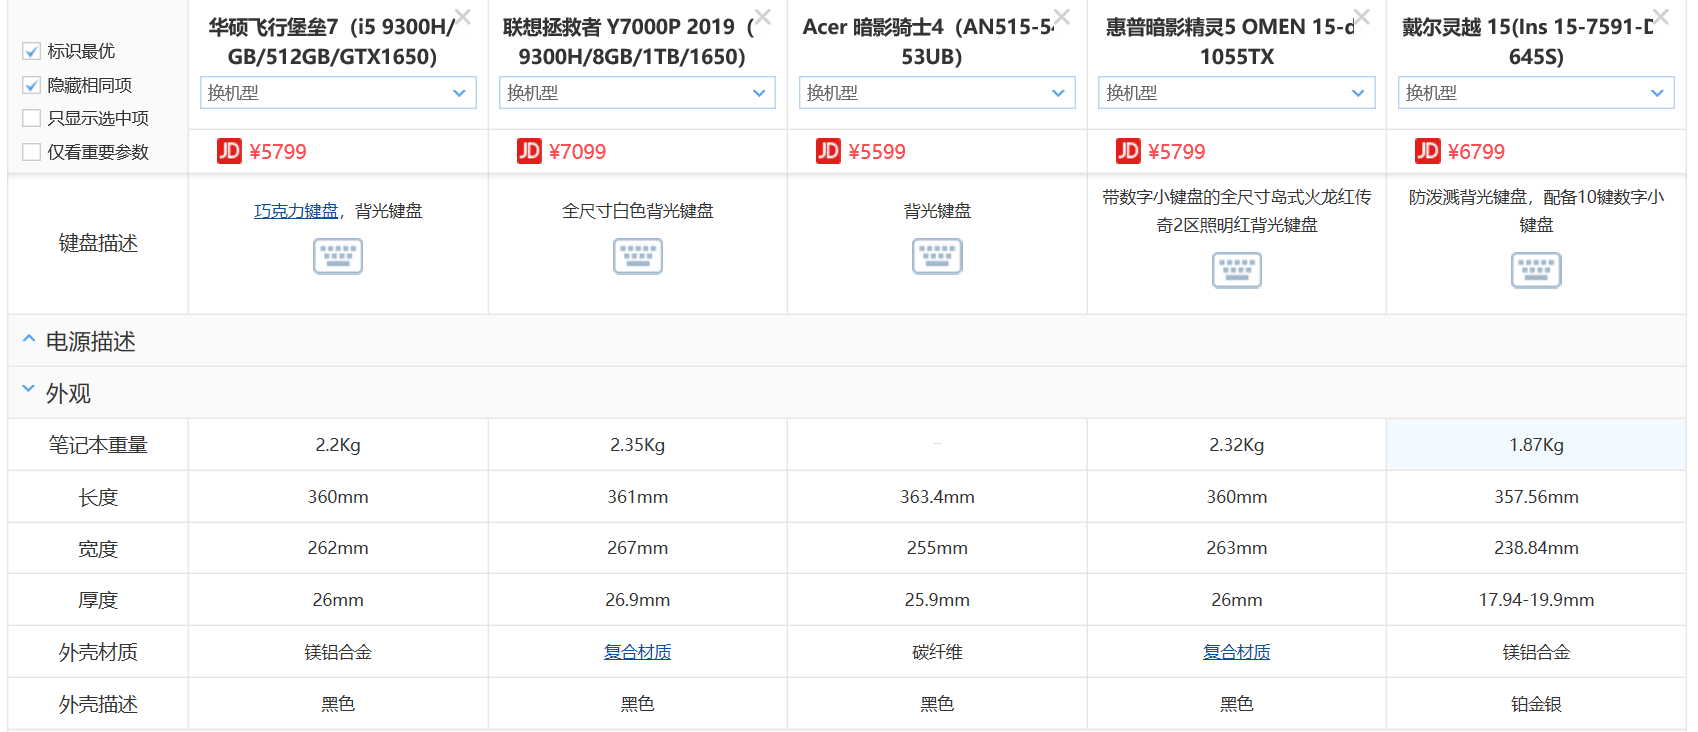Click keyboard icon under 惠普暗影精灵5 column
Viewport: 1698px width, 732px height.
coord(1237,270)
